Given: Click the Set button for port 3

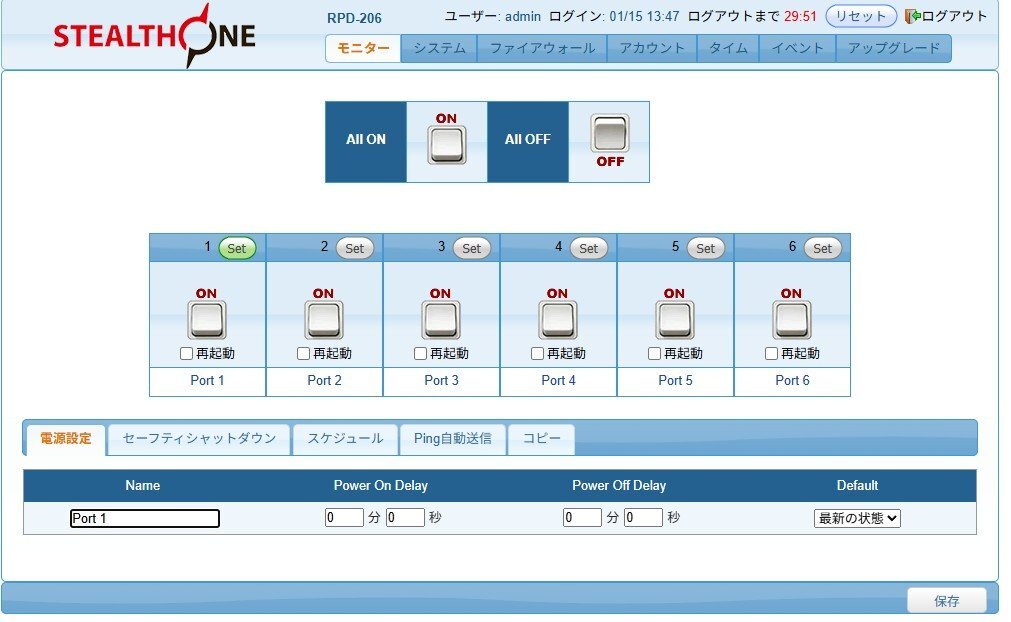Looking at the screenshot, I should (x=471, y=248).
